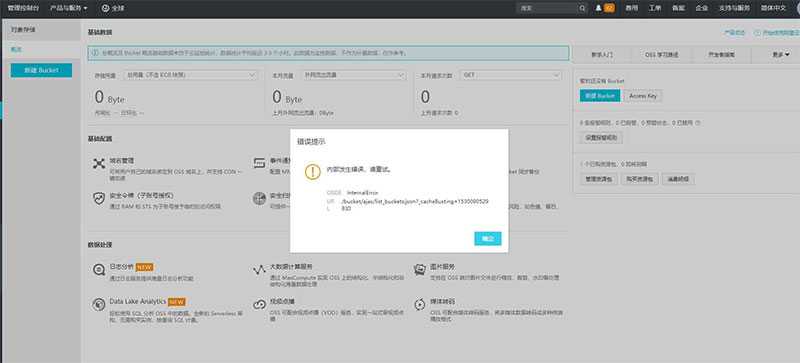Click the Object Storage sidebar heading
800x363 pixels.
(23, 30)
